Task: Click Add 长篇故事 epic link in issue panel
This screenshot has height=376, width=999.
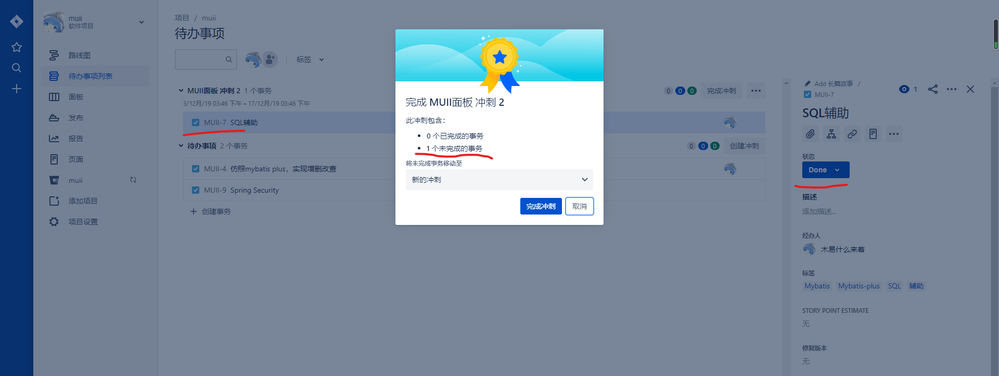Action: 832,83
